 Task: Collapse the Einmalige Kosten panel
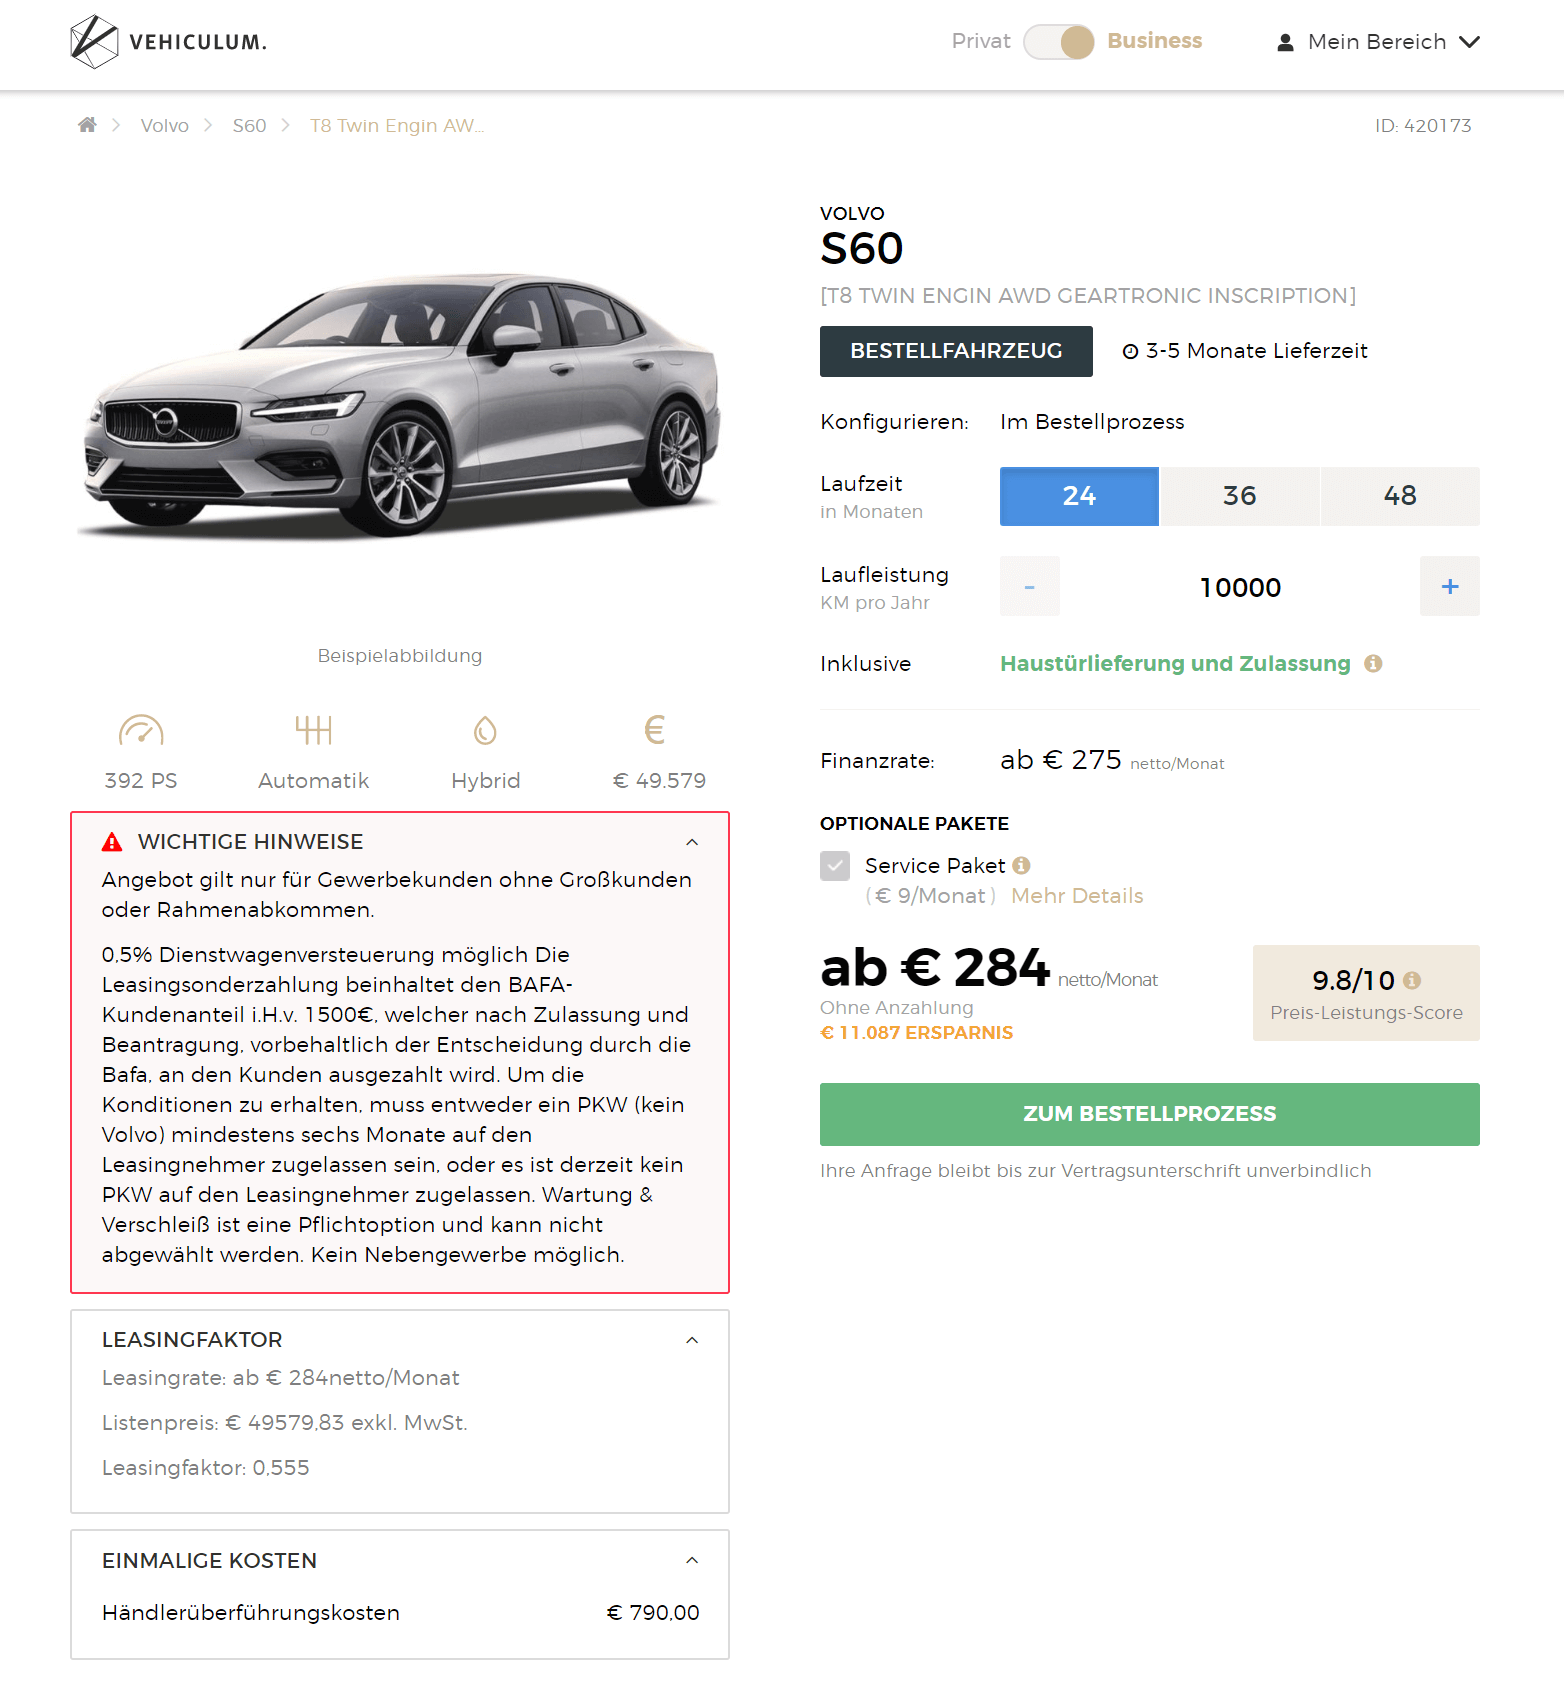(692, 1560)
